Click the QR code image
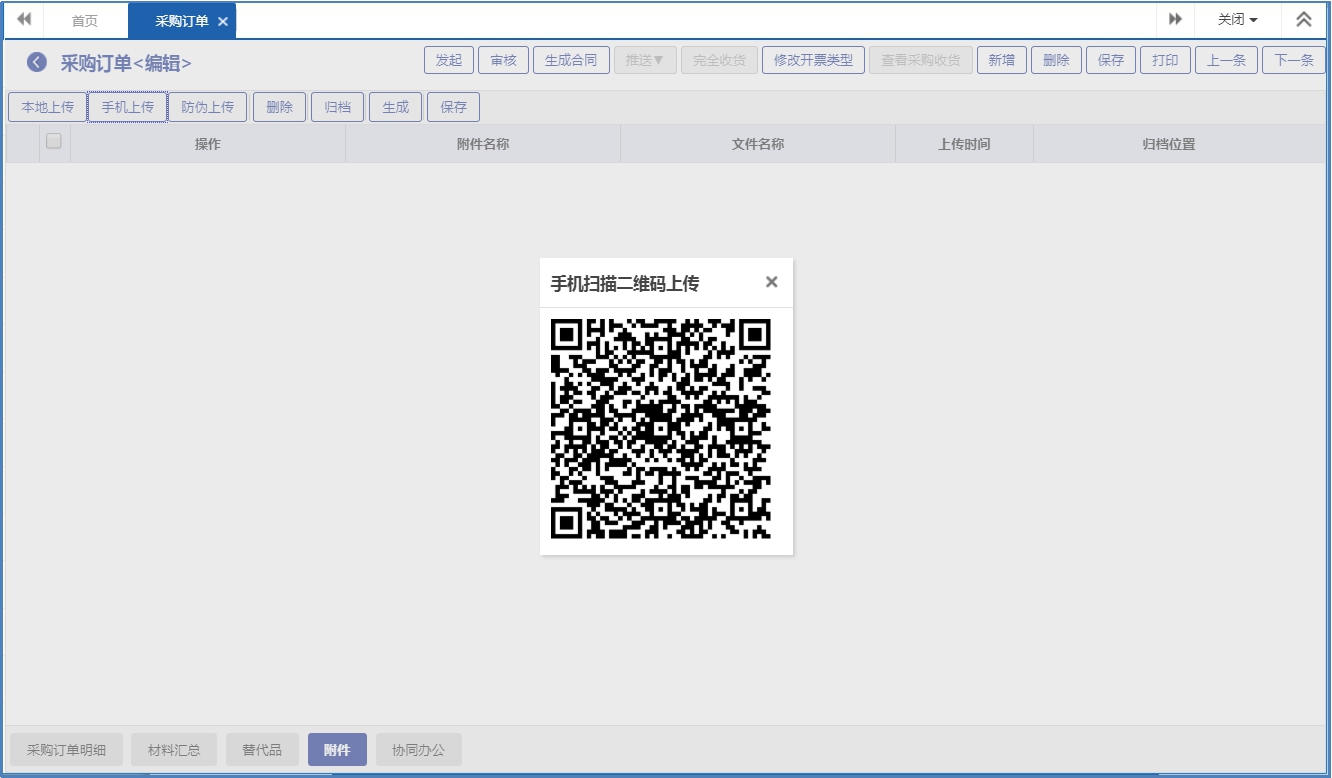1332x778 pixels. tap(661, 428)
